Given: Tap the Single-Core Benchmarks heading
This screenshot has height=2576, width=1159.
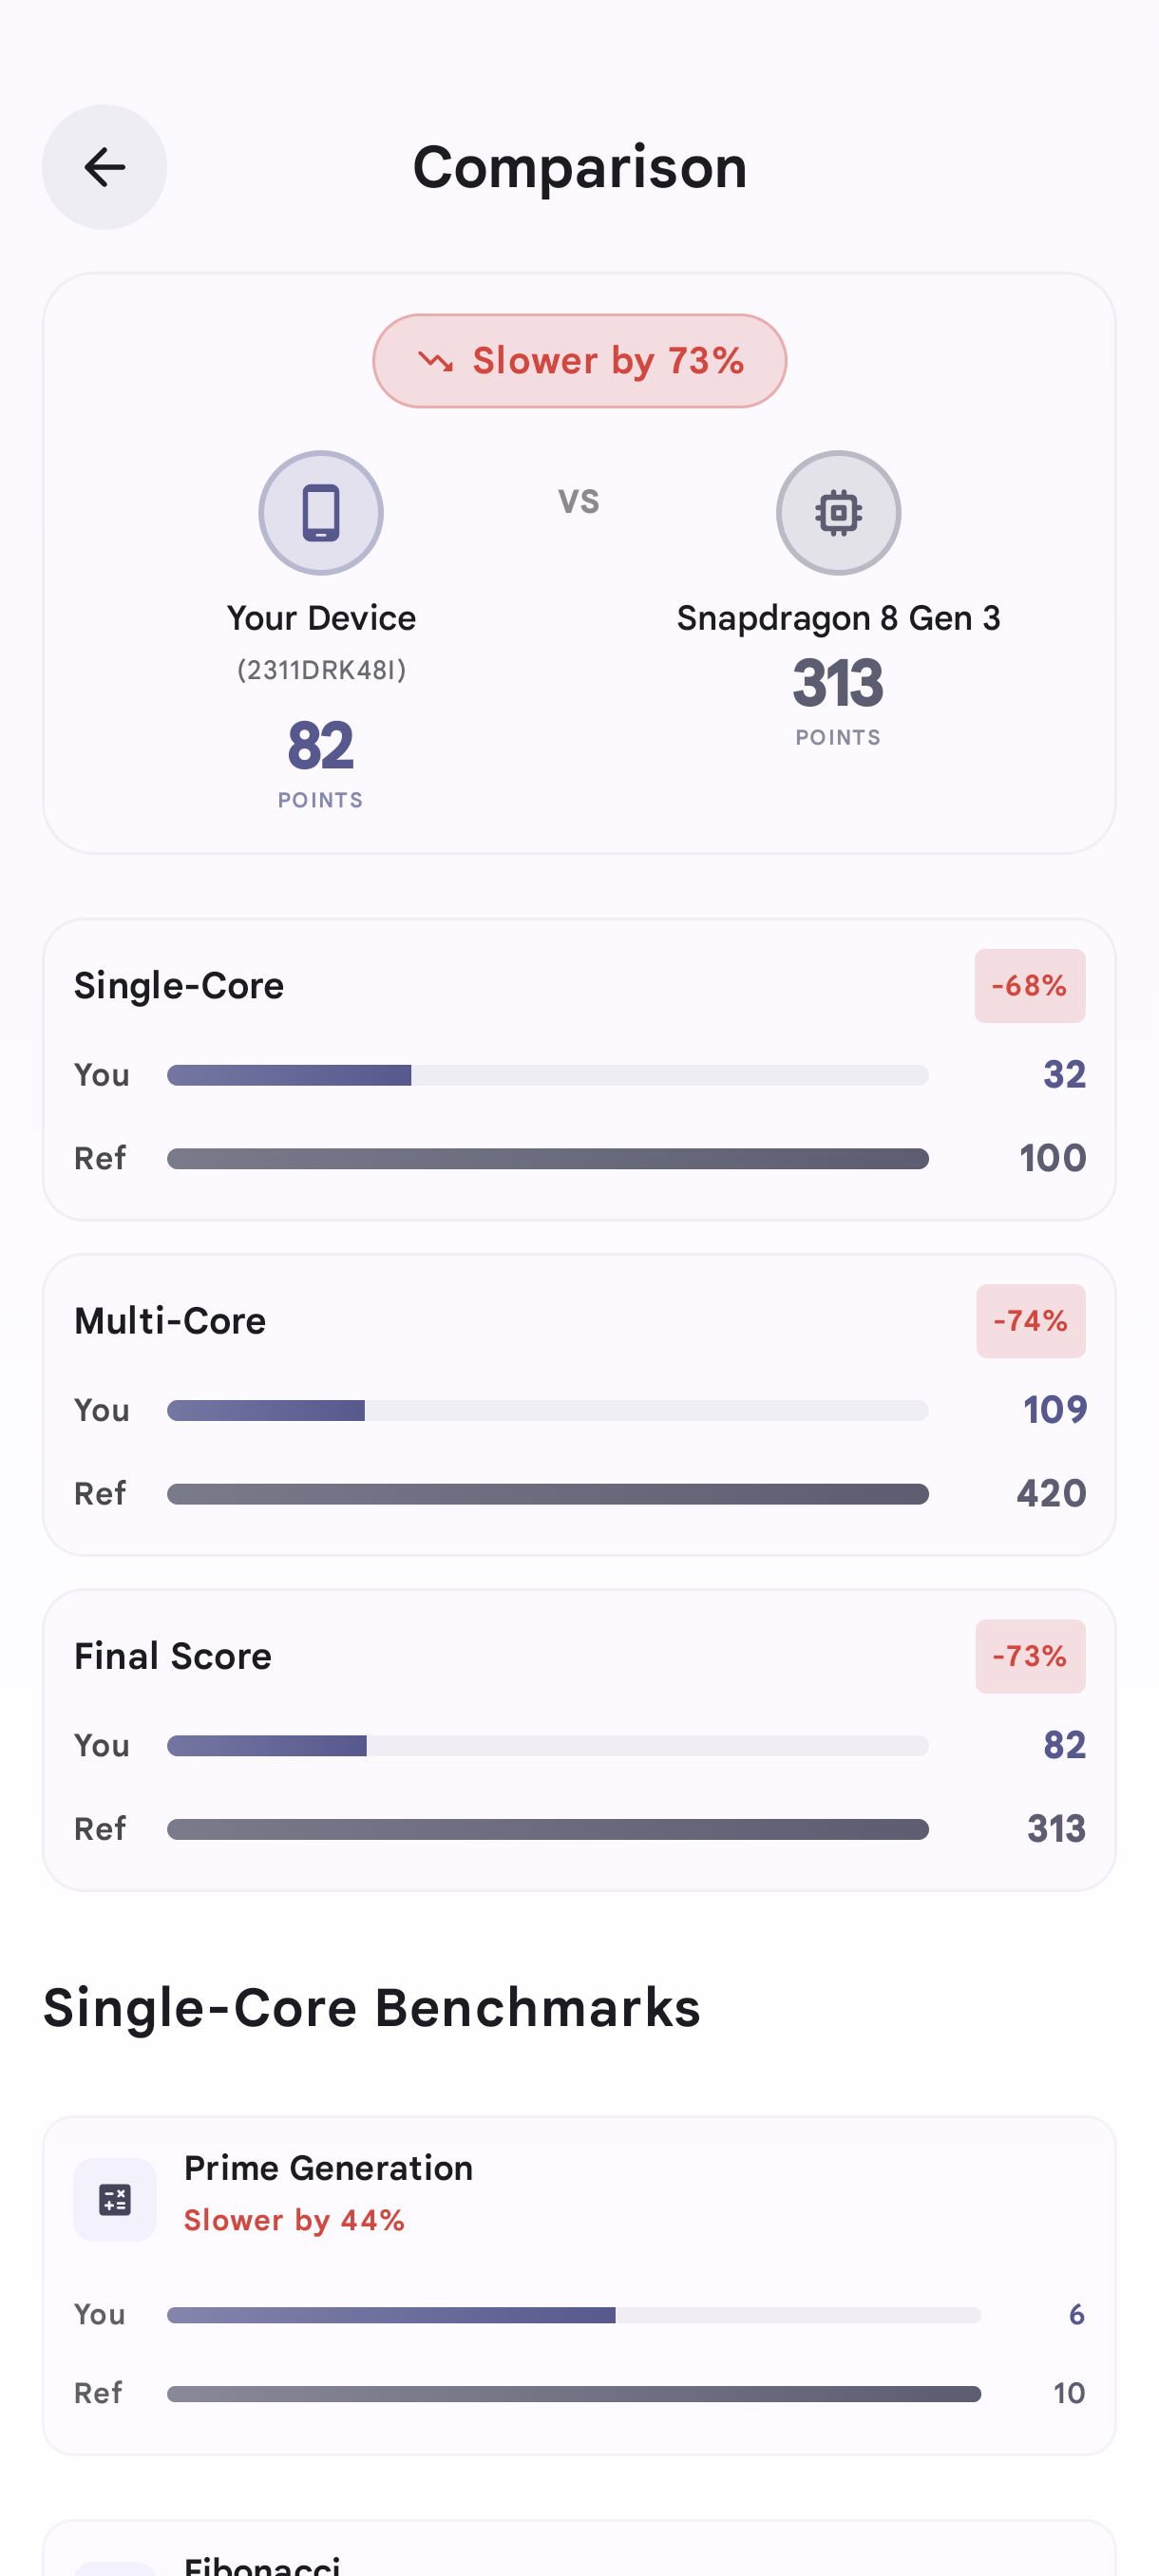Looking at the screenshot, I should 372,2008.
